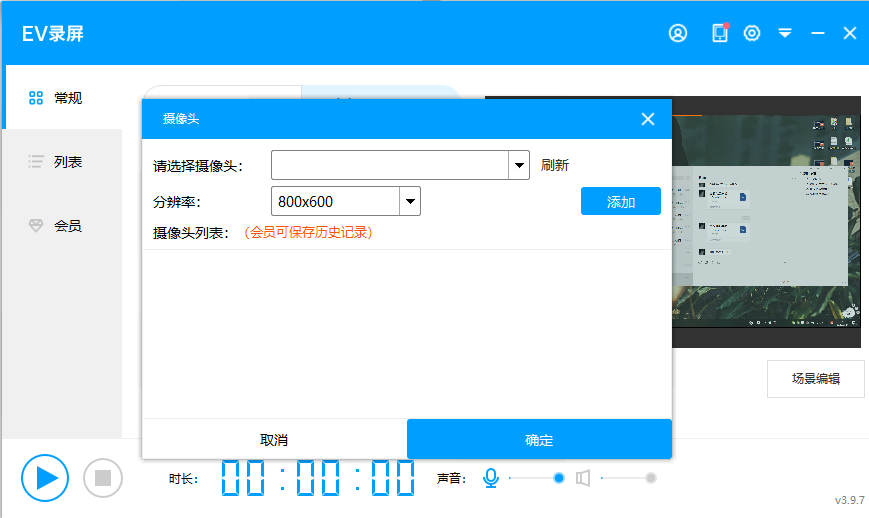Image resolution: width=869 pixels, height=518 pixels.
Task: Open the settings gear in title bar
Action: pos(752,33)
